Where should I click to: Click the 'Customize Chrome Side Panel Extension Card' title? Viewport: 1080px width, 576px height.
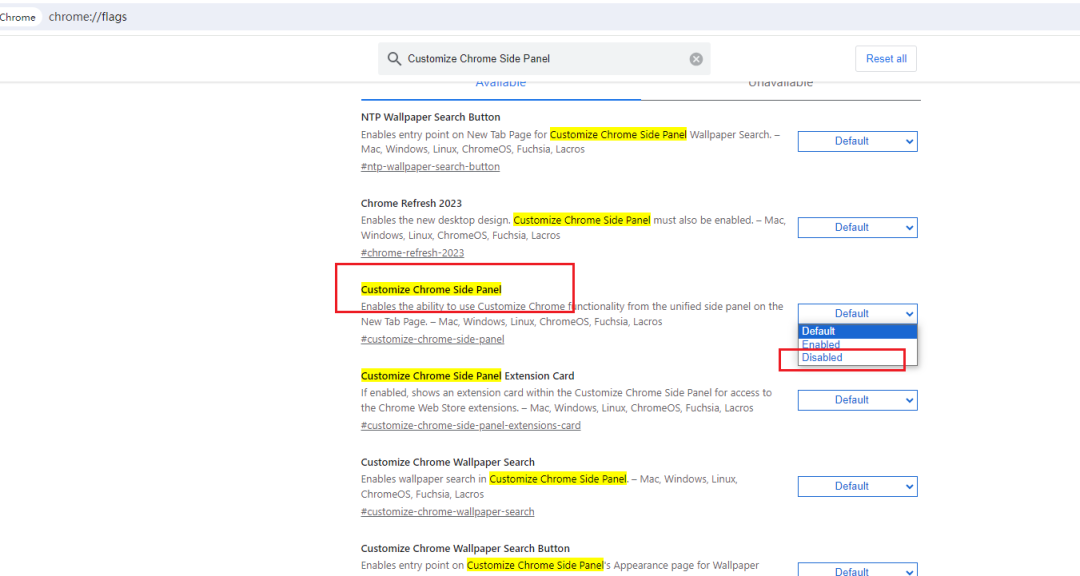[468, 376]
